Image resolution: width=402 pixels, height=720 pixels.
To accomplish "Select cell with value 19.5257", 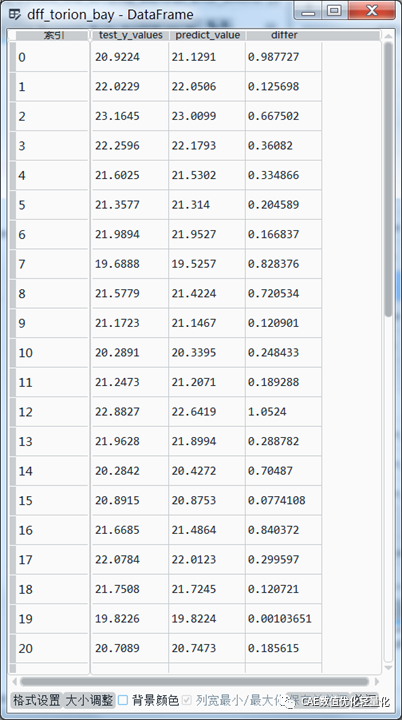I will (x=207, y=264).
